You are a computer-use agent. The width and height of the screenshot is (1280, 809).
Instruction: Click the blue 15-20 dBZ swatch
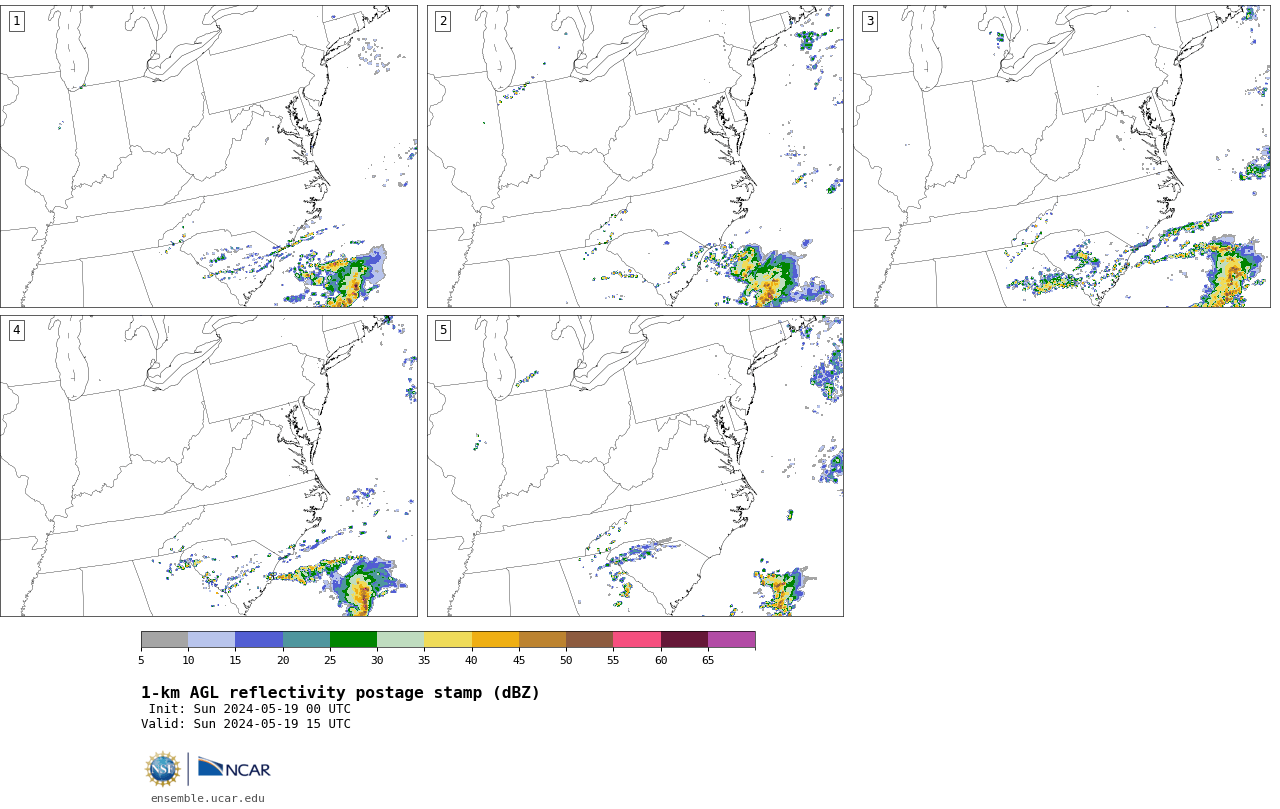259,640
